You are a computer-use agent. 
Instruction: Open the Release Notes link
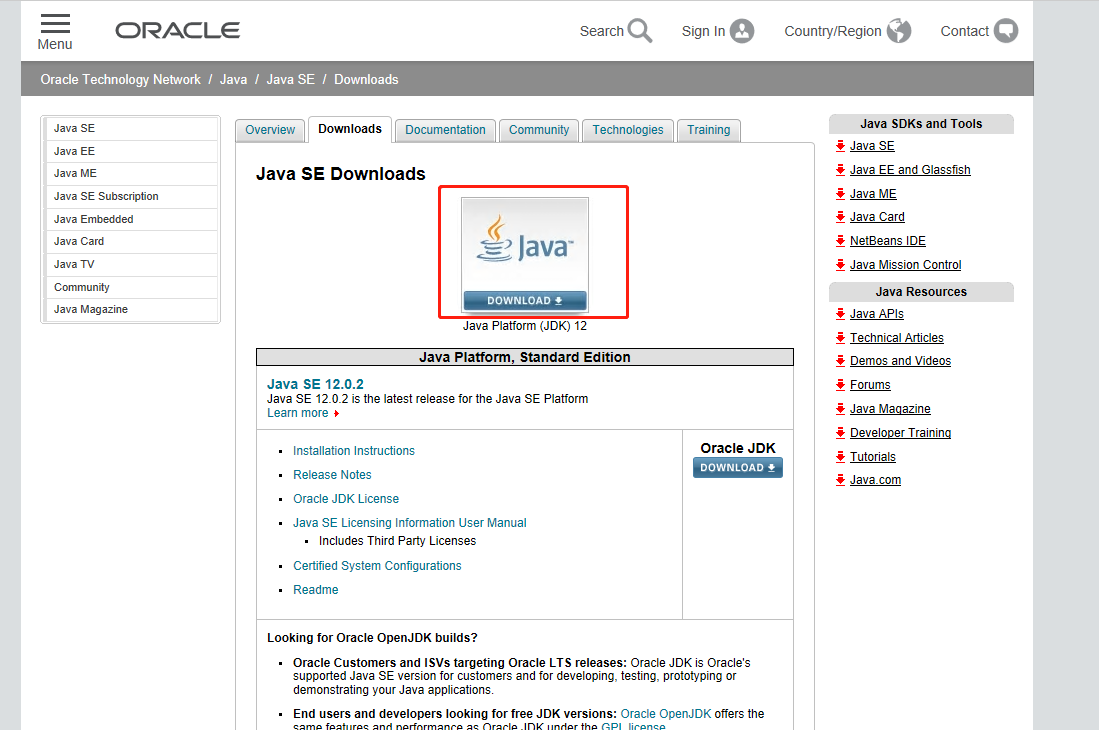point(332,474)
